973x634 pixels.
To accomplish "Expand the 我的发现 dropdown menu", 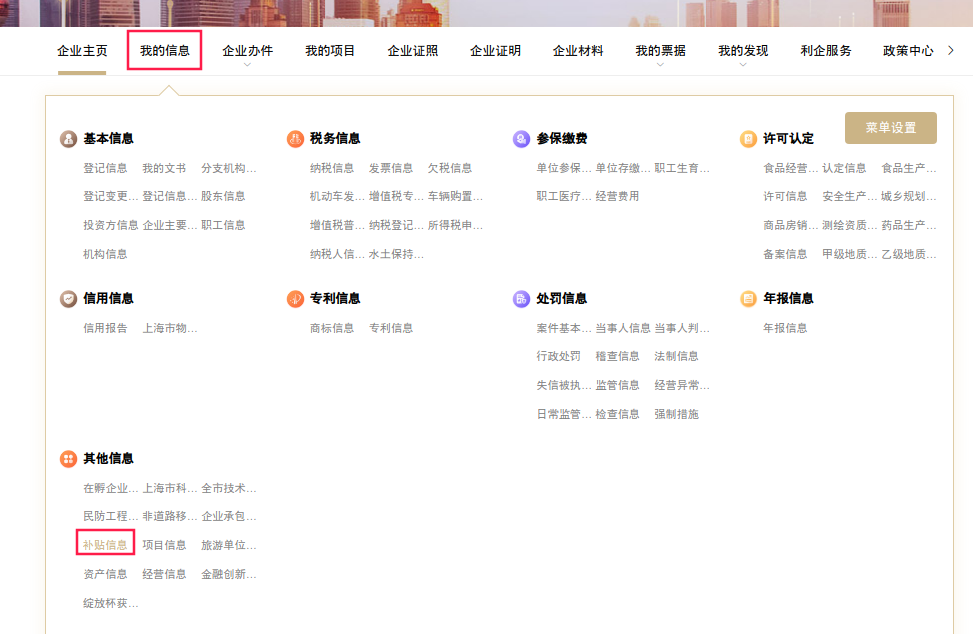I will click(743, 52).
